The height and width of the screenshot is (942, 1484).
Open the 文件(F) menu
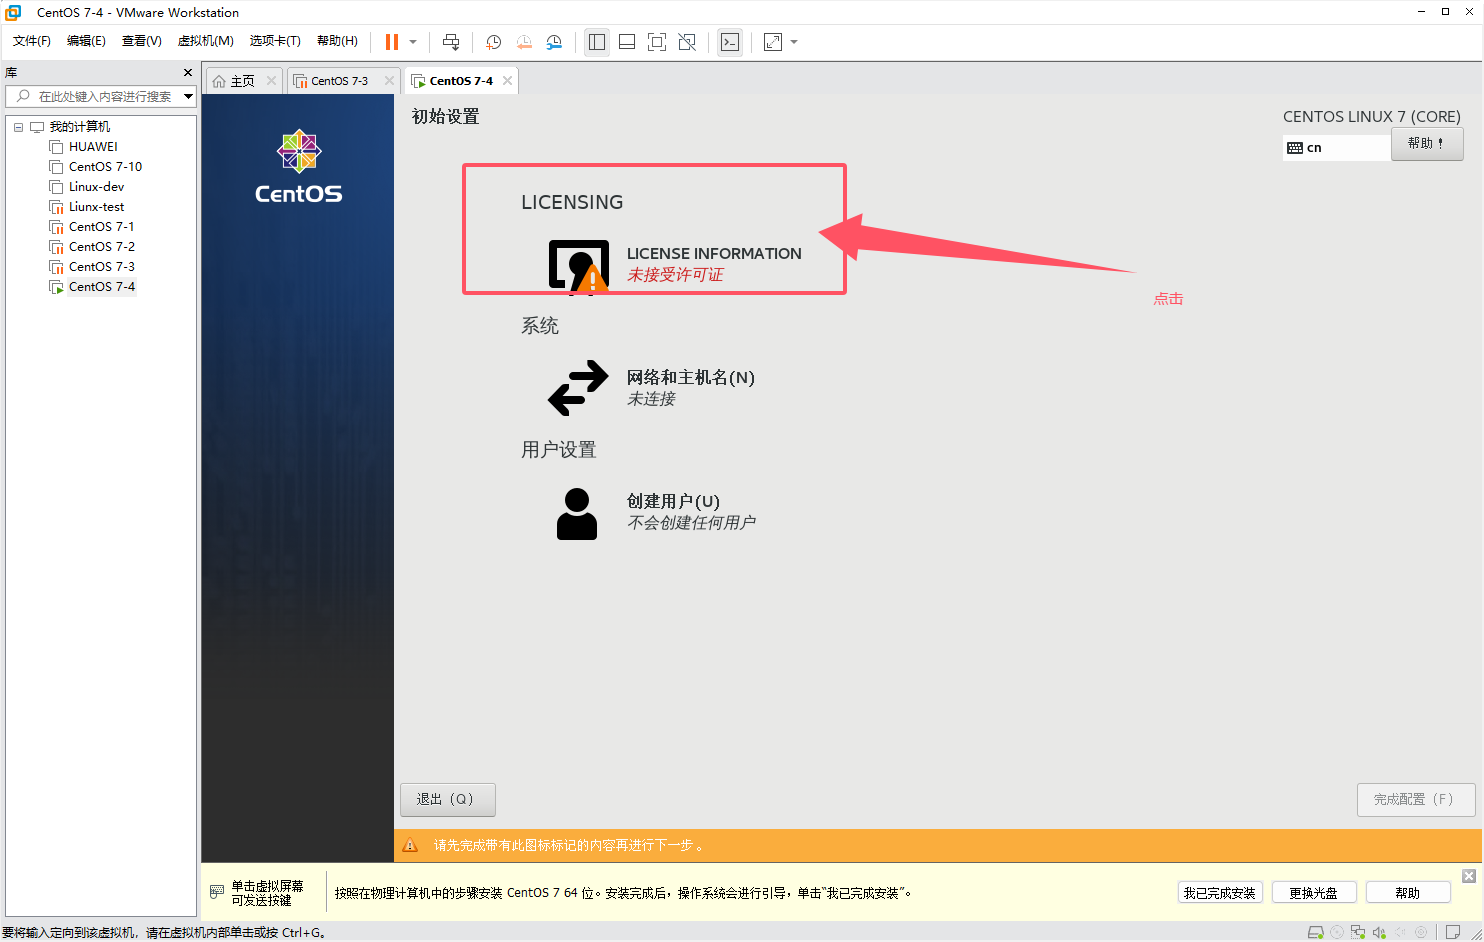(32, 41)
